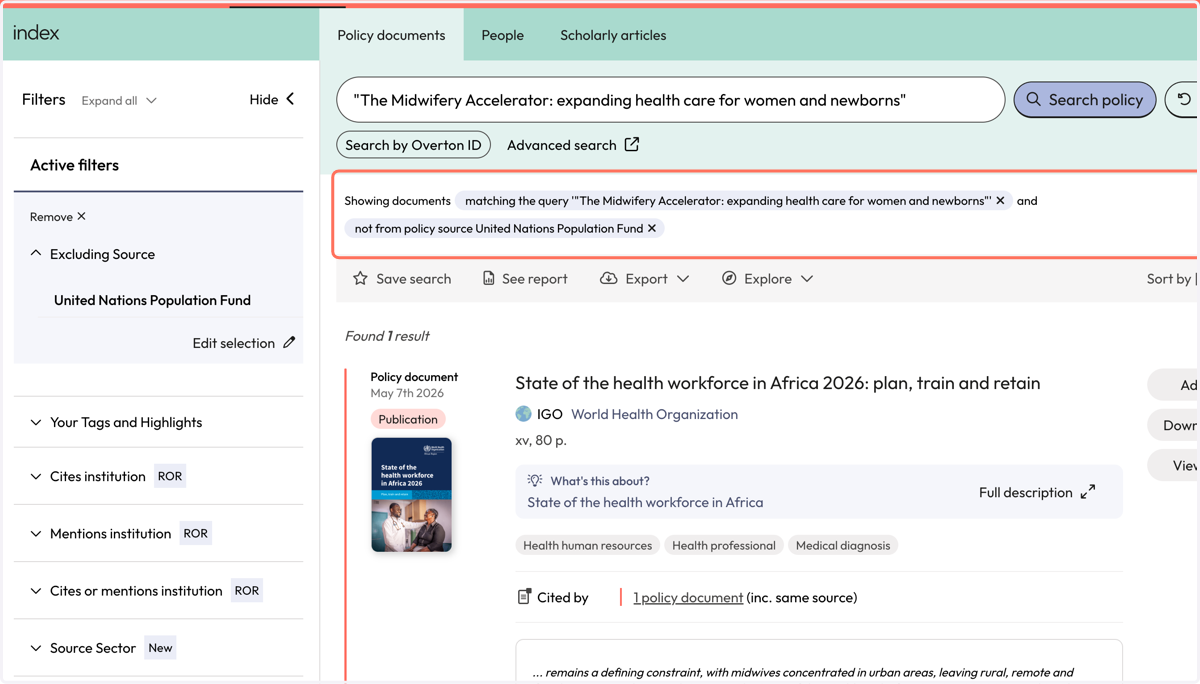Open the 1 policy document citing link

688,598
